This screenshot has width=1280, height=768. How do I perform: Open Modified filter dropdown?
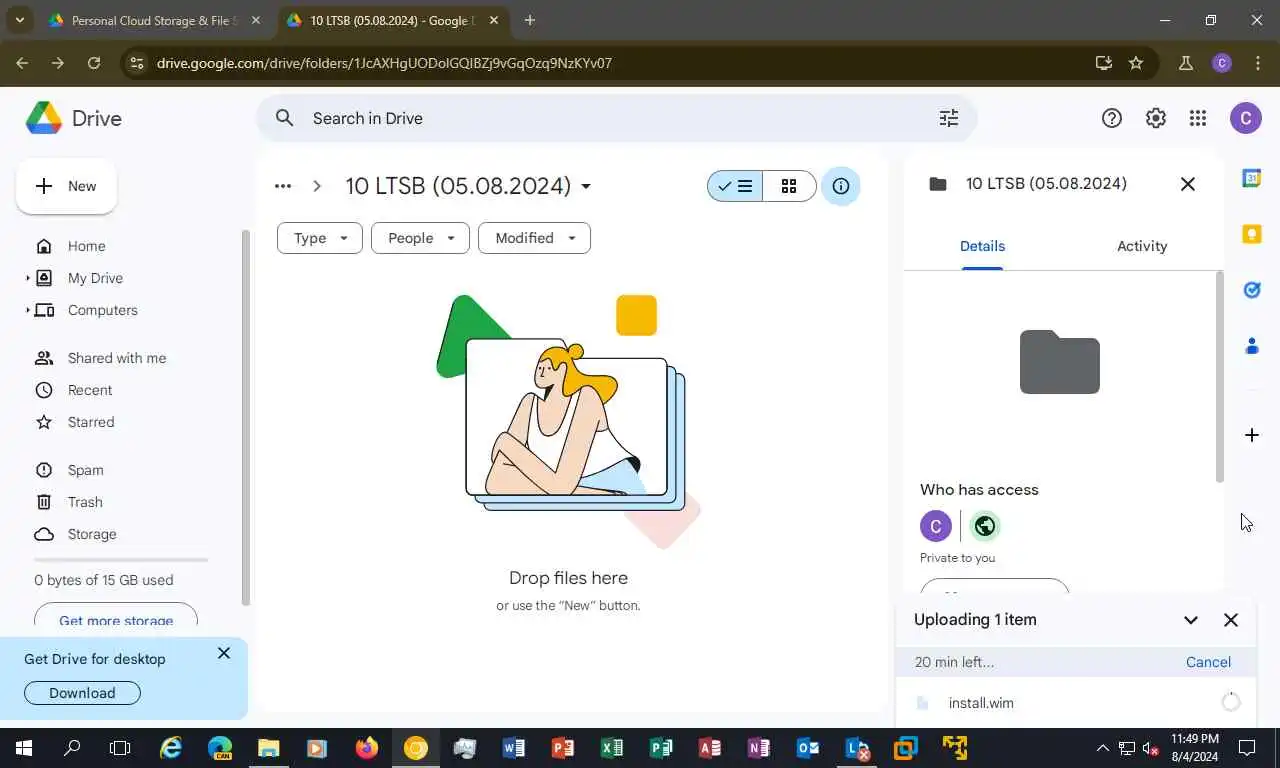pyautogui.click(x=535, y=238)
